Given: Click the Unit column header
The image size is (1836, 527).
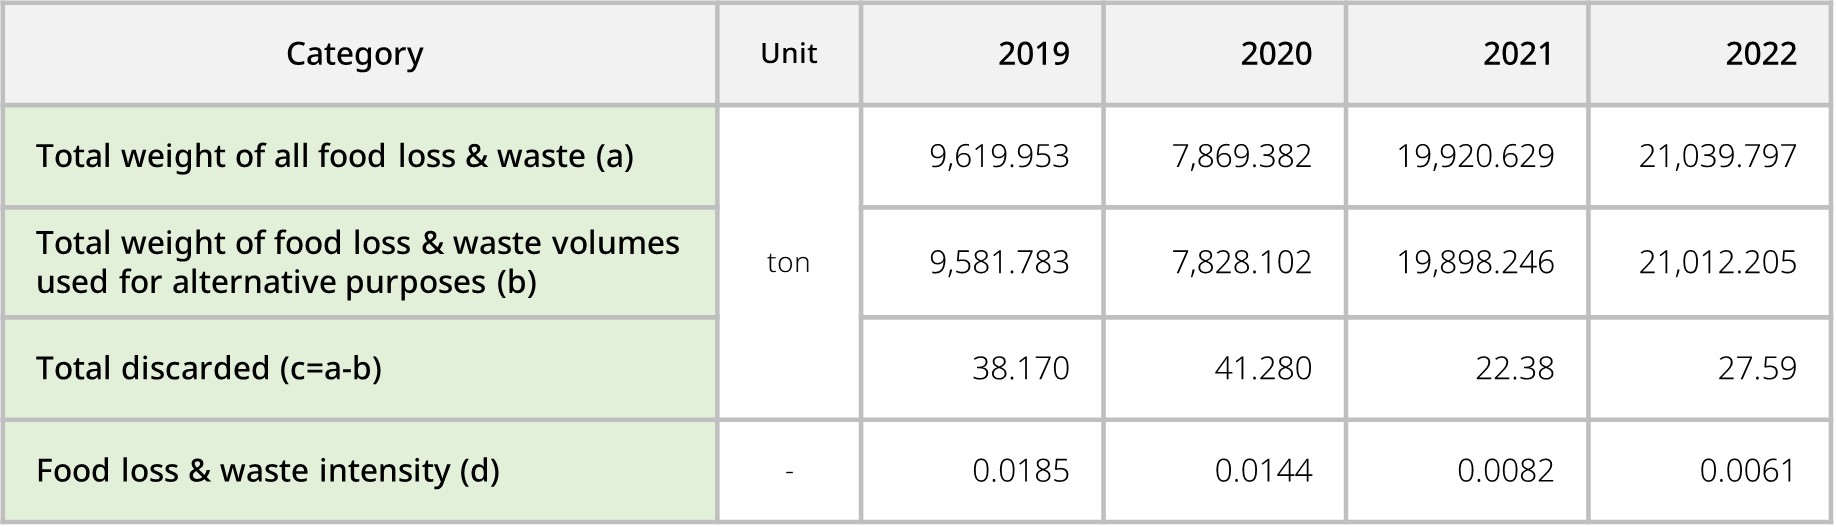Looking at the screenshot, I should click(788, 54).
